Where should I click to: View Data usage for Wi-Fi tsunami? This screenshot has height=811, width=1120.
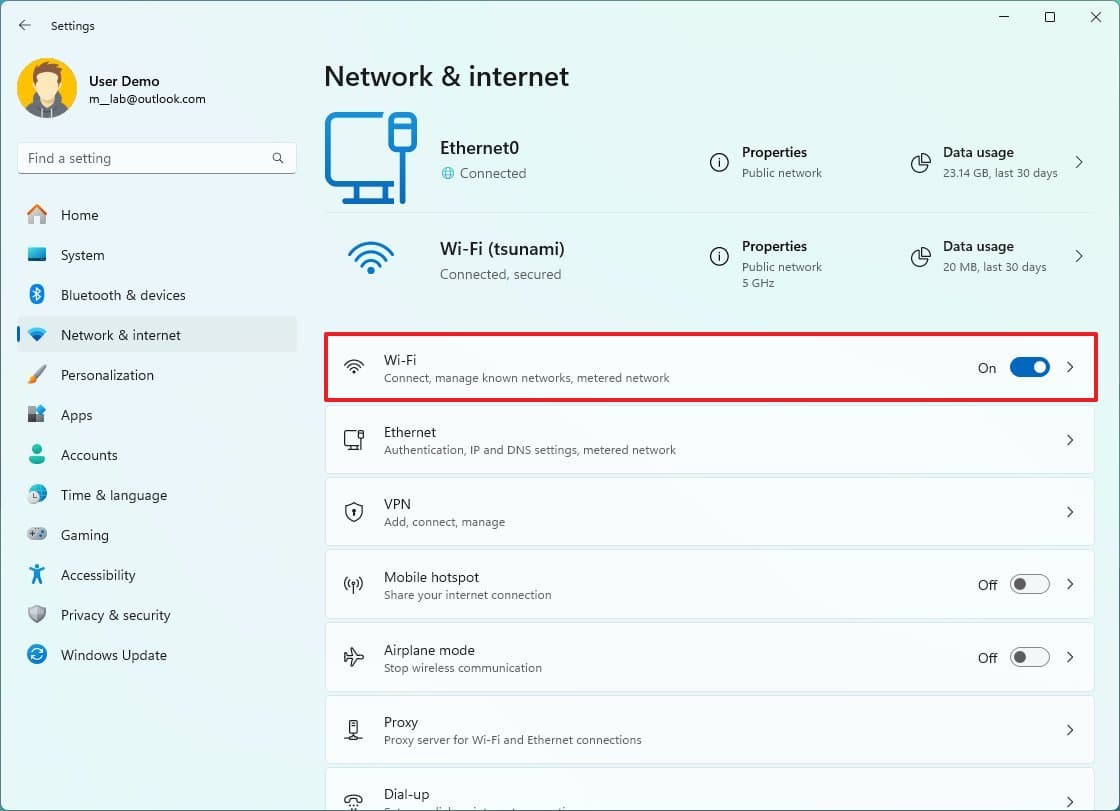click(x=978, y=256)
